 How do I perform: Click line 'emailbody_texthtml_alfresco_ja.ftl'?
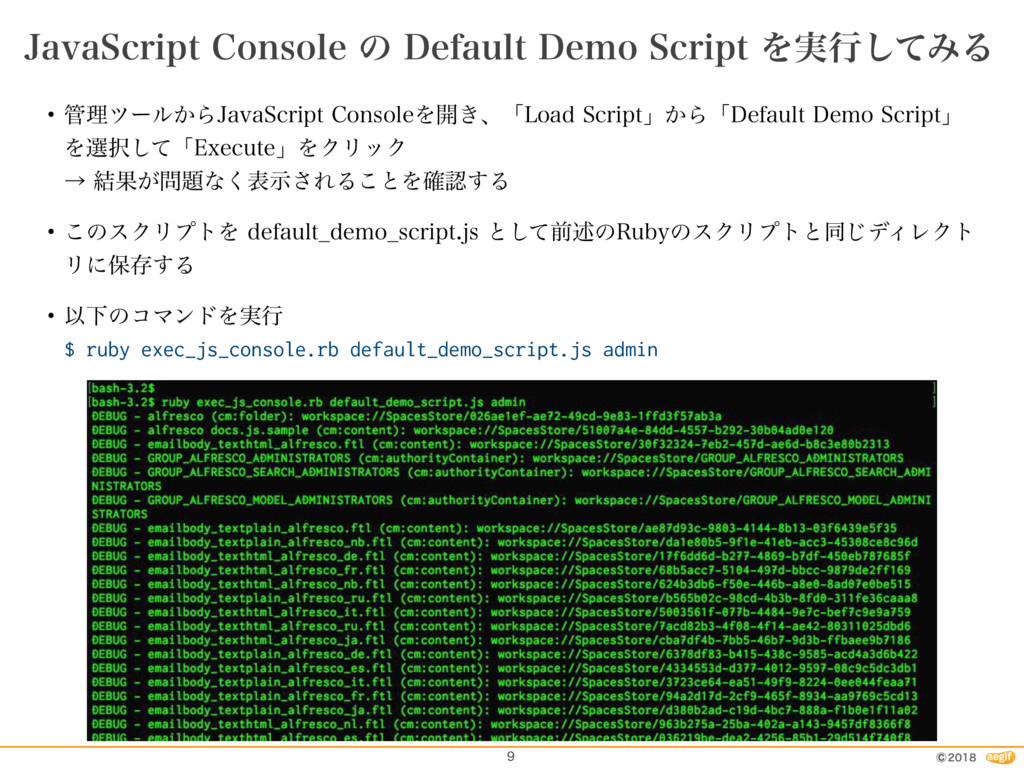[x=500, y=640]
